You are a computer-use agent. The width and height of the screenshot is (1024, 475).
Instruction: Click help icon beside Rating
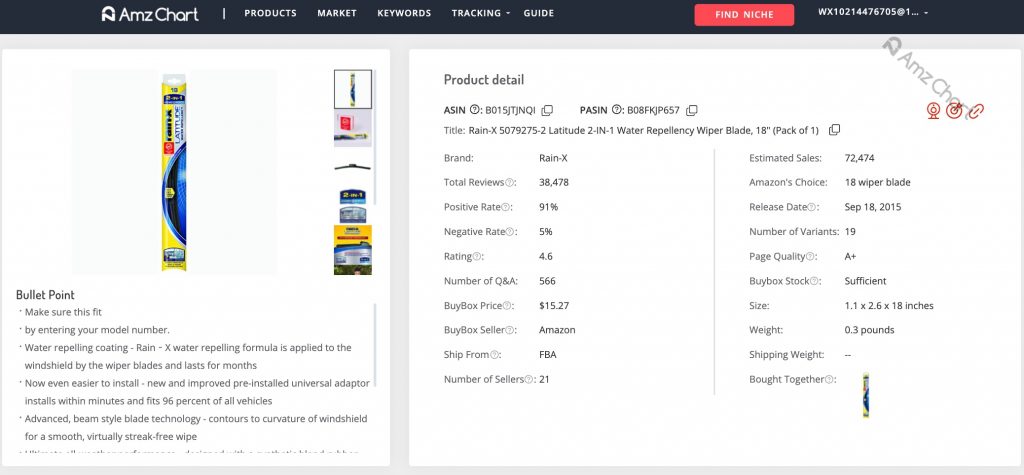tap(477, 257)
